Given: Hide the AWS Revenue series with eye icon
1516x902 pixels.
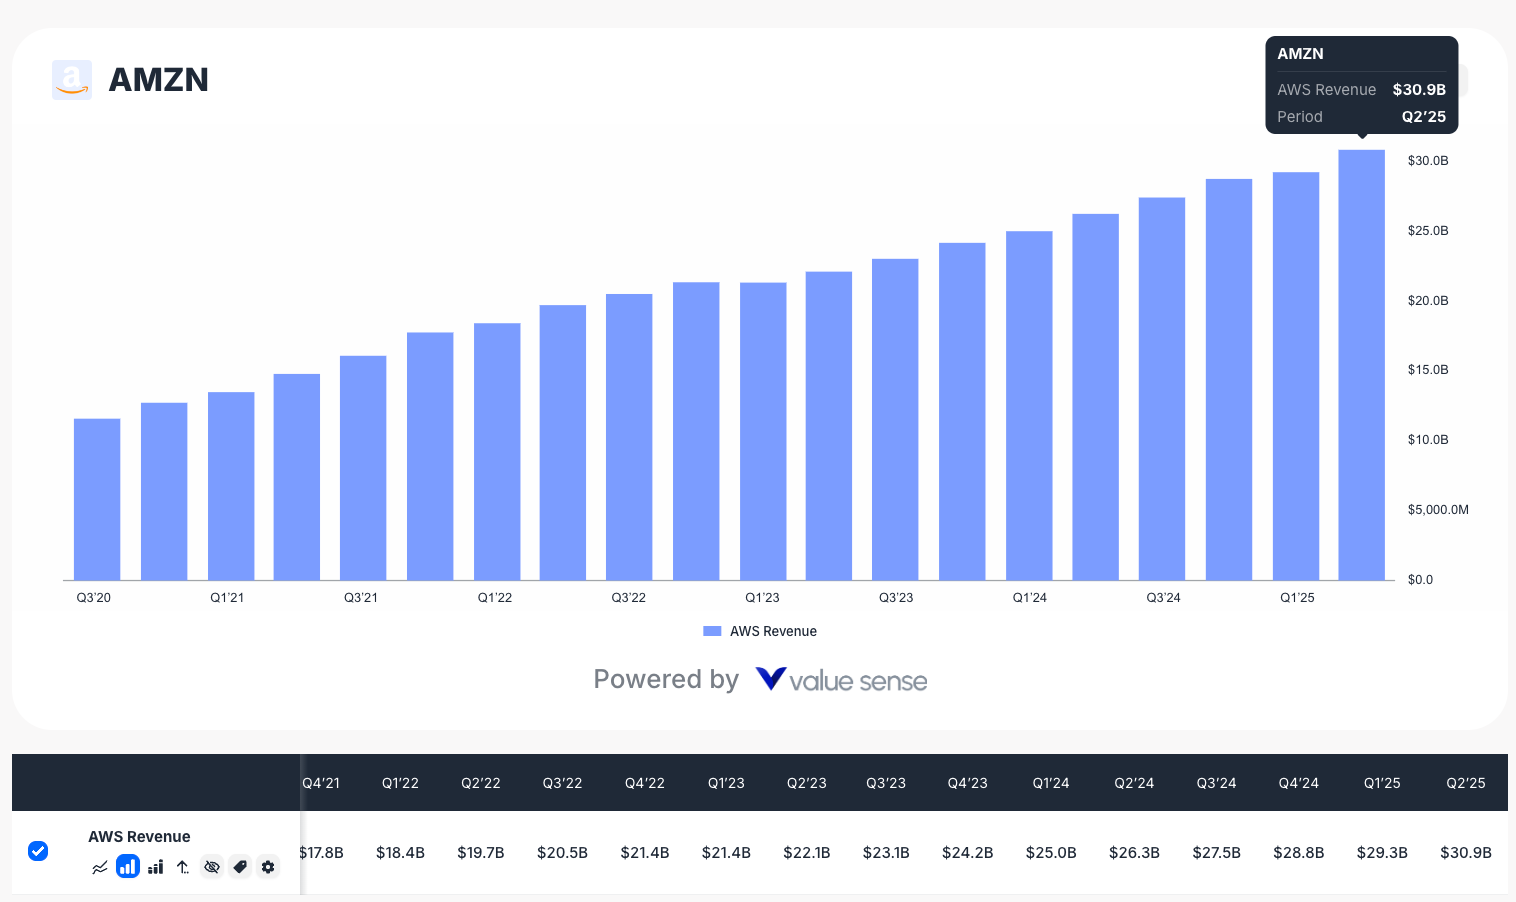Looking at the screenshot, I should [x=212, y=867].
